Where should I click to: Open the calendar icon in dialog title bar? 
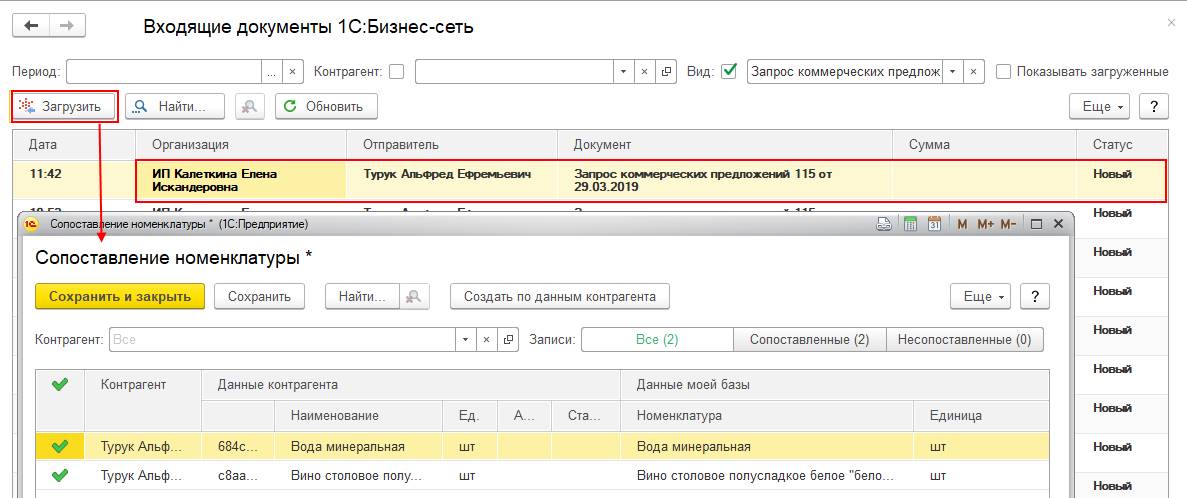tap(934, 224)
